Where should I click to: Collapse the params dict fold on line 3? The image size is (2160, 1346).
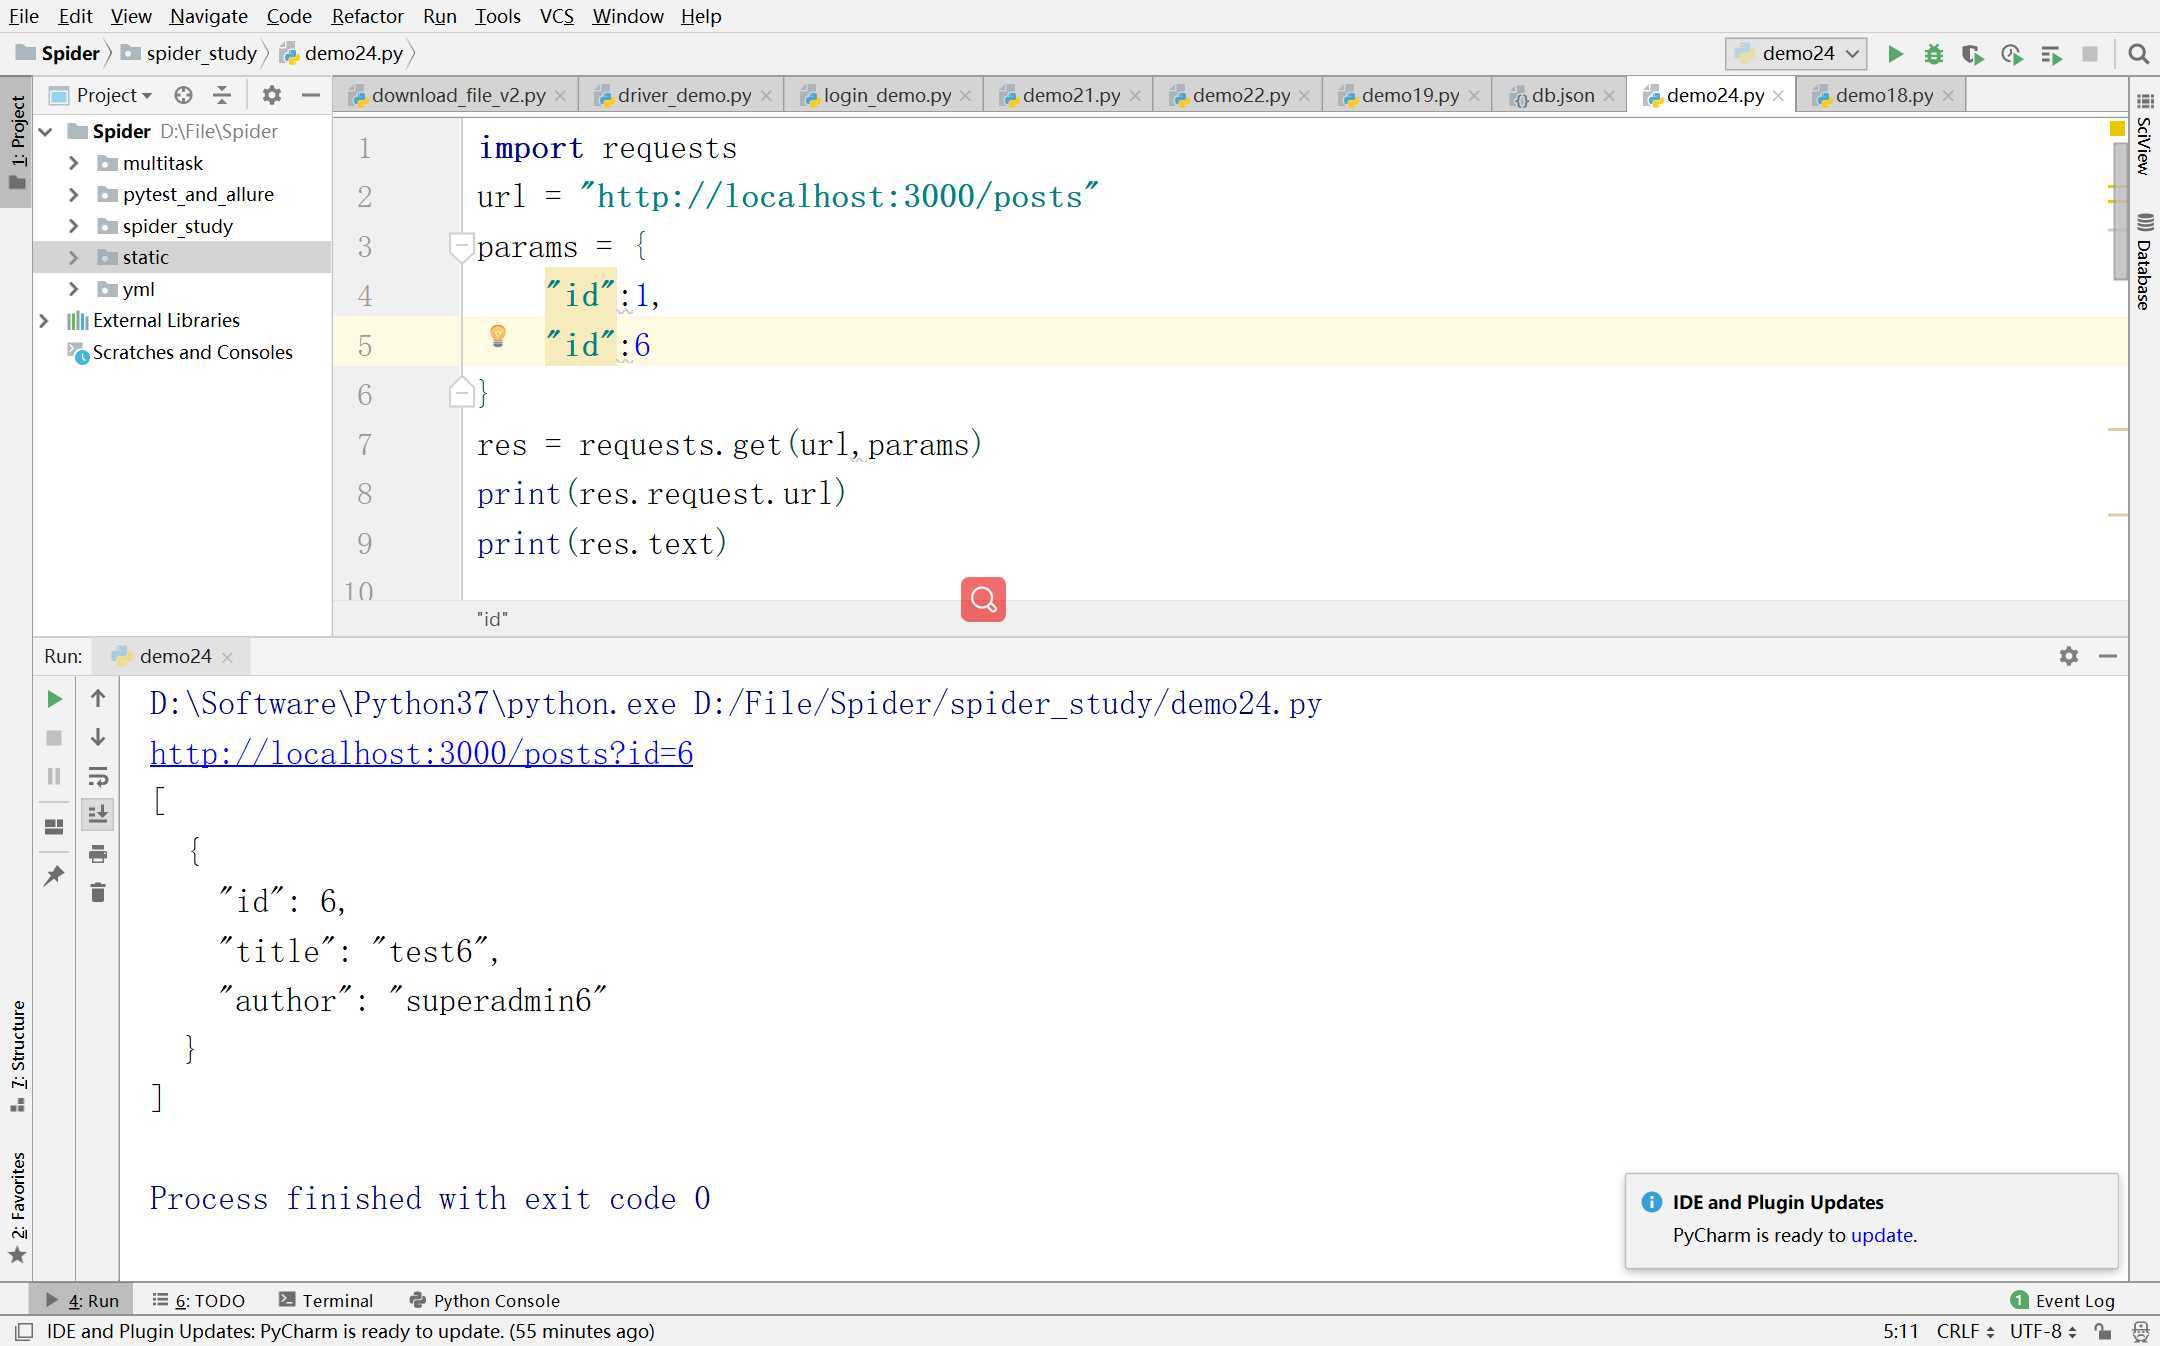coord(461,246)
